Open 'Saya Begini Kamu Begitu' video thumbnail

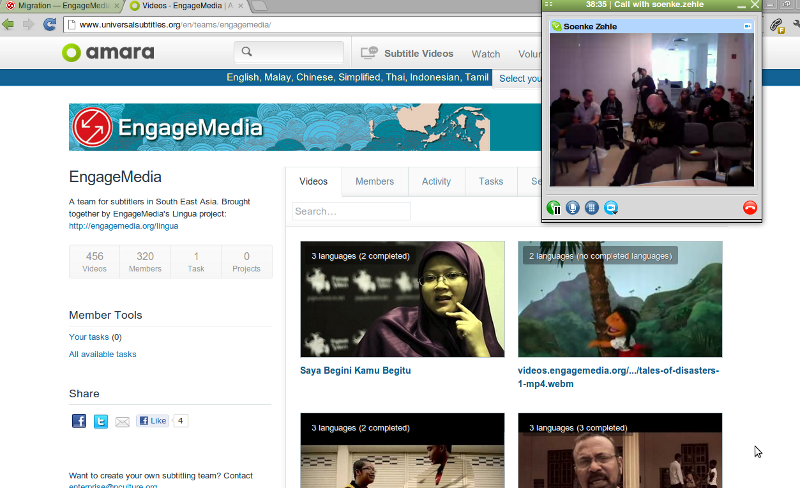pos(402,299)
